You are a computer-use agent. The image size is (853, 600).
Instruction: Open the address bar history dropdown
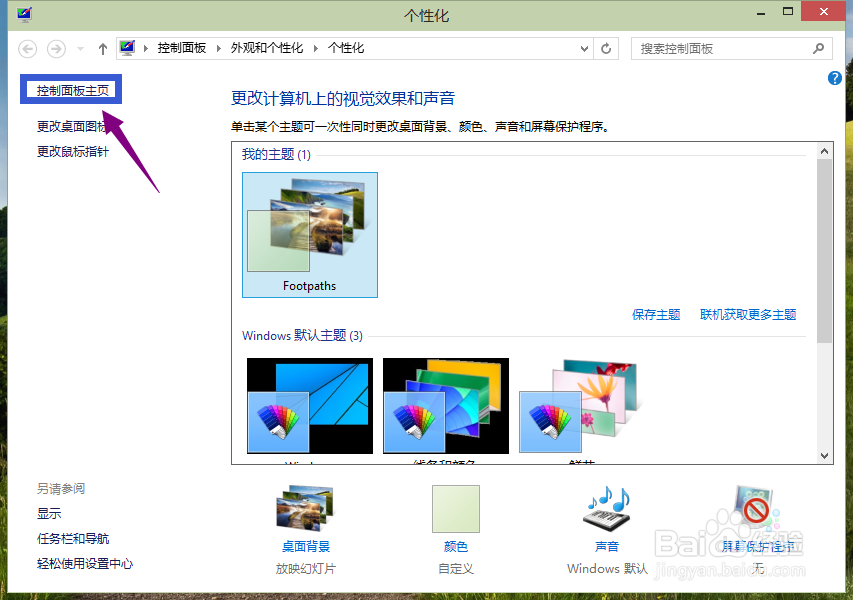click(x=584, y=49)
